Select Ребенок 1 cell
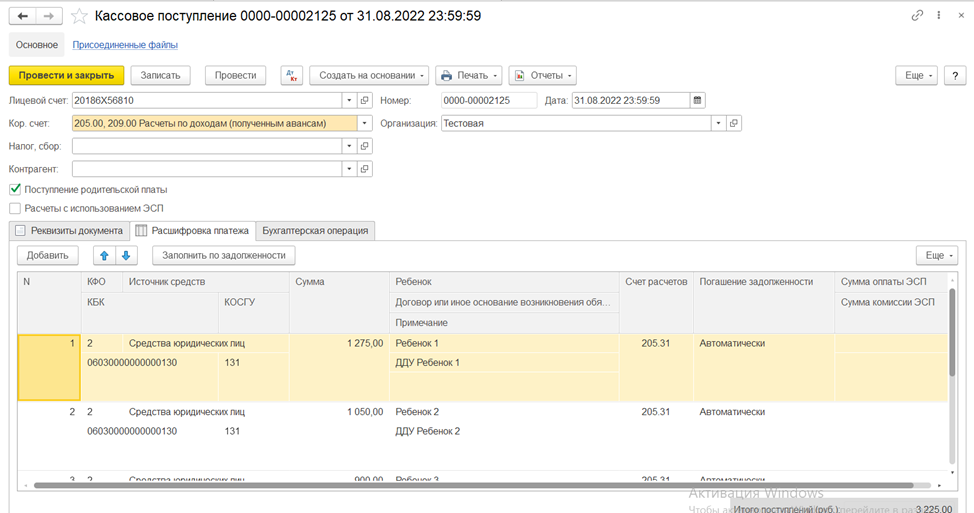Viewport: 974px width, 513px height. click(x=504, y=343)
